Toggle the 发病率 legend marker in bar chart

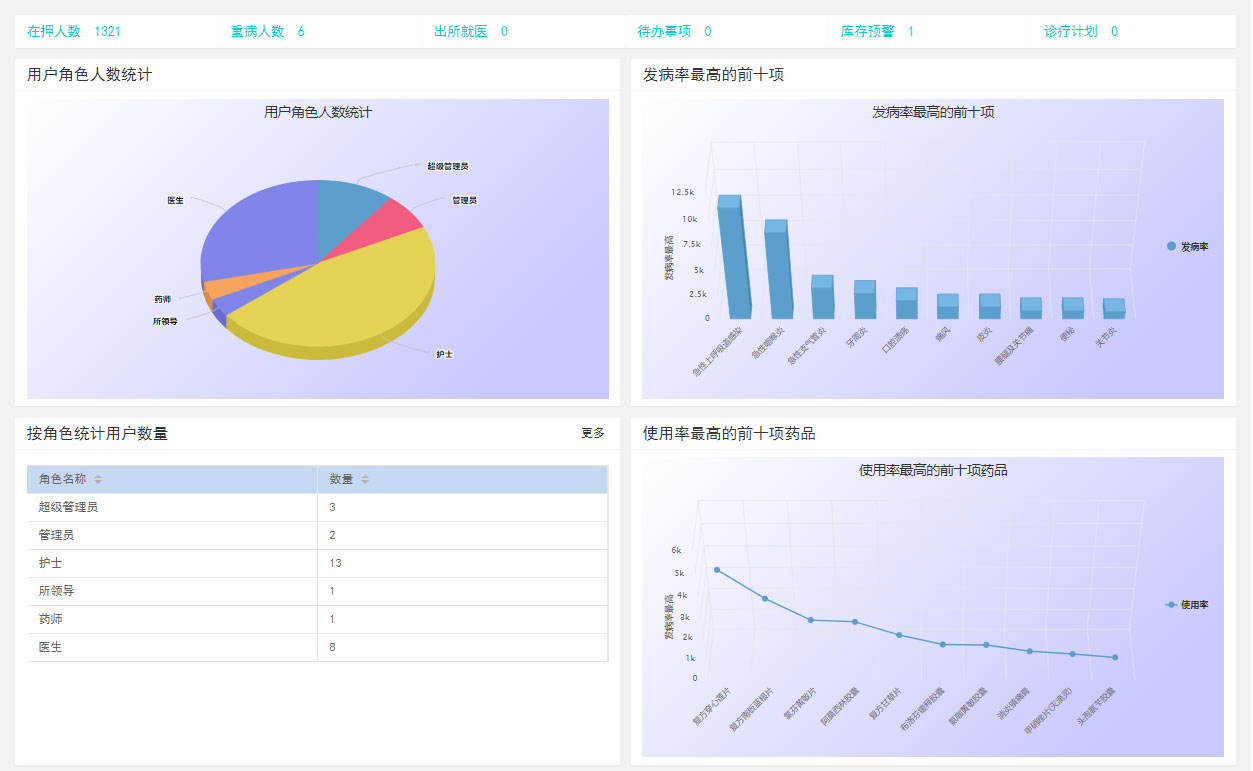point(1171,246)
